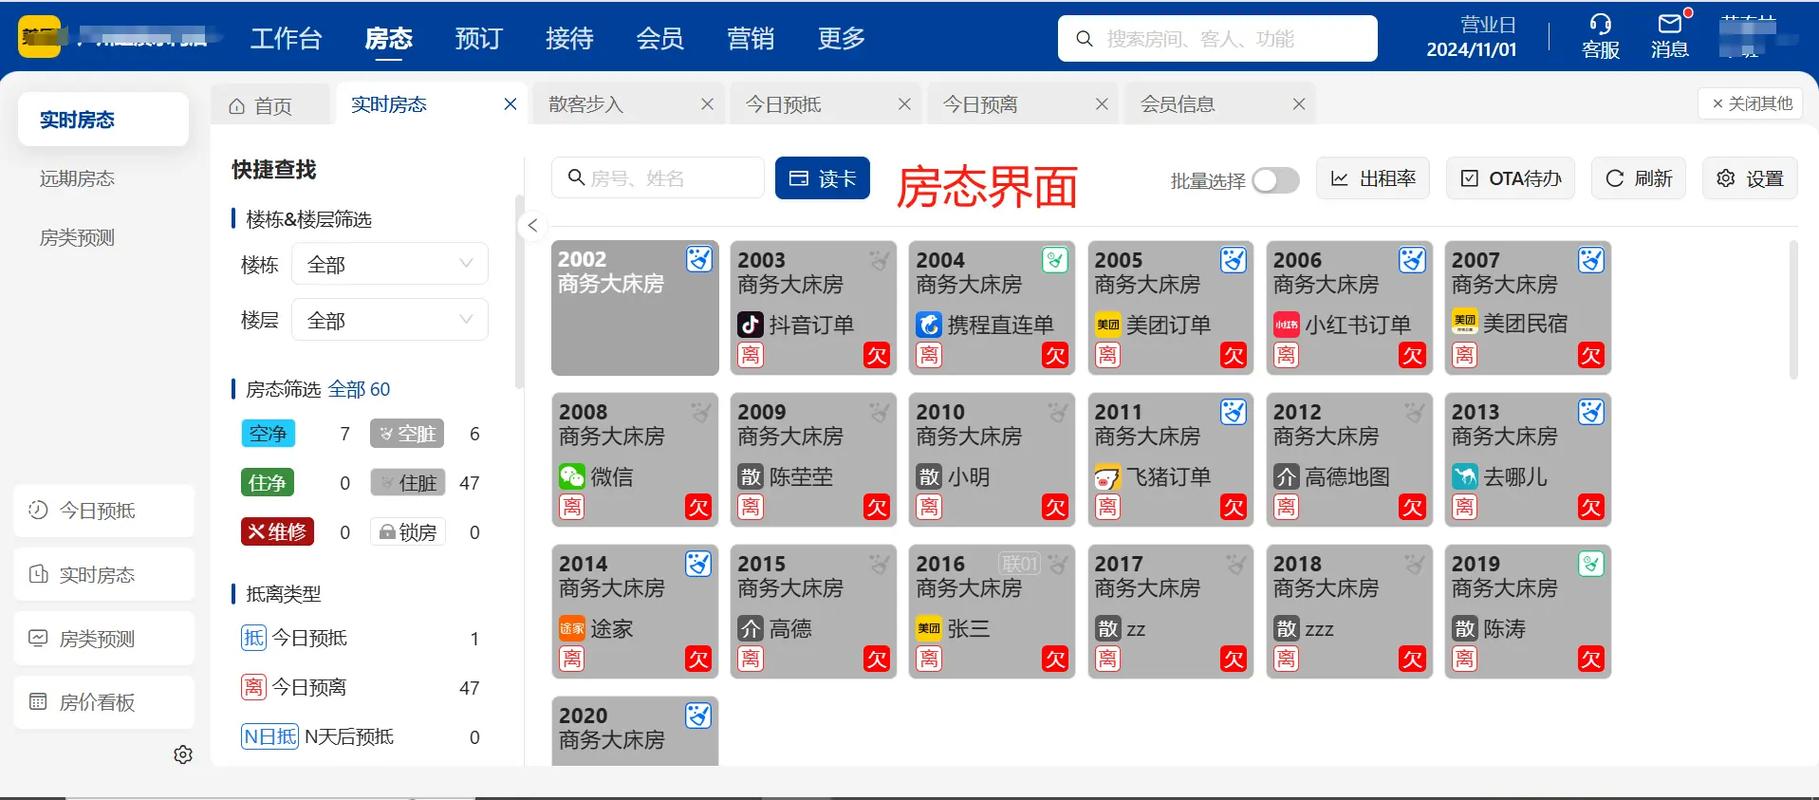Click the Meituan icon on room 2007
Image resolution: width=1819 pixels, height=800 pixels.
1464,320
